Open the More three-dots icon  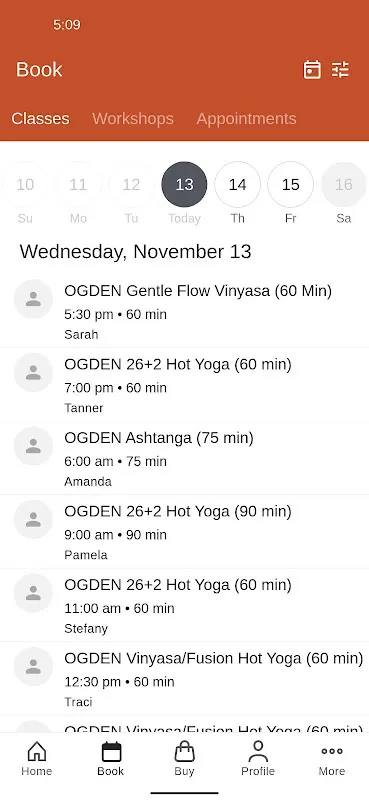pos(332,751)
